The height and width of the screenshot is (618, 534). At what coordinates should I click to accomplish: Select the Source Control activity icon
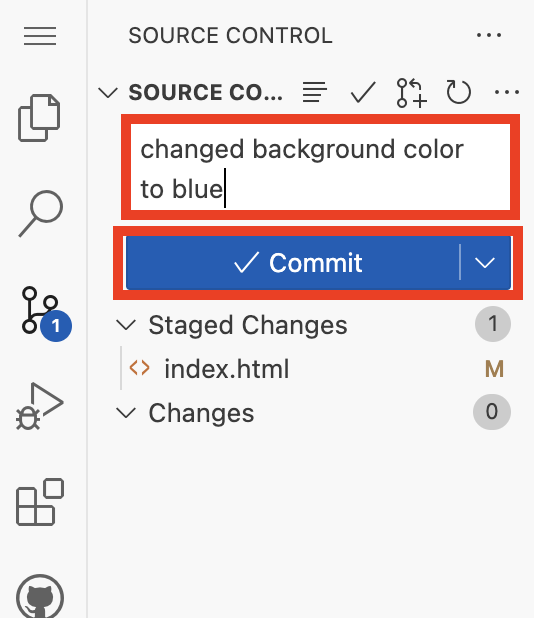tap(44, 313)
